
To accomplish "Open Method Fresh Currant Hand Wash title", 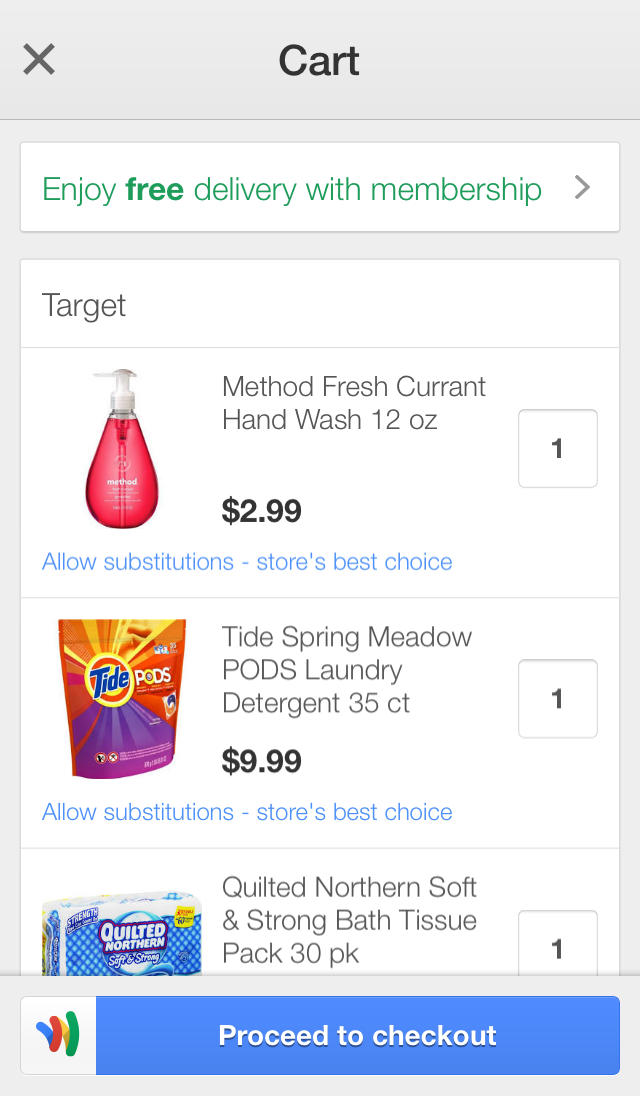I will click(353, 403).
